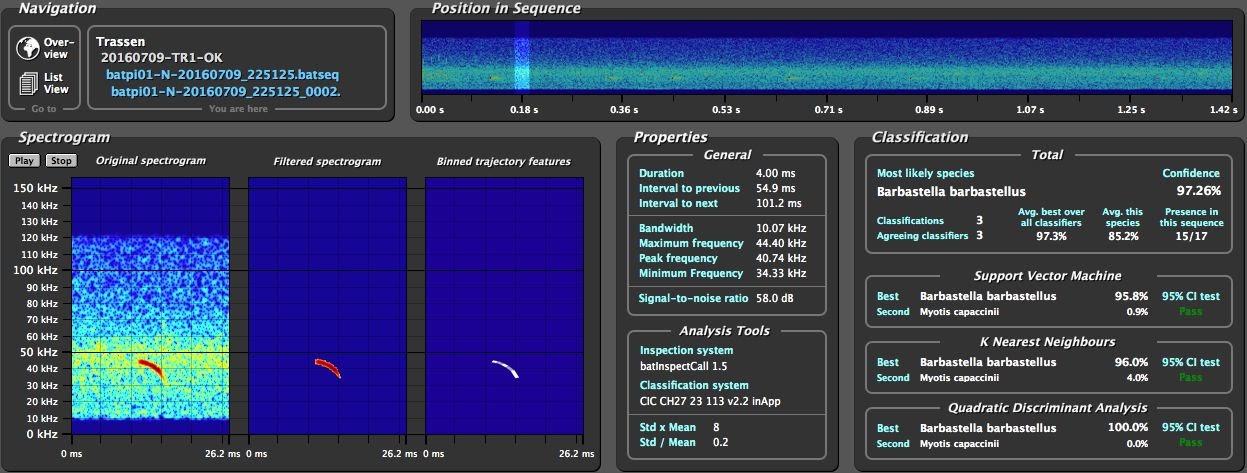Image resolution: width=1247 pixels, height=473 pixels.
Task: Click the red call in the Filtered spectrogram
Action: (x=328, y=367)
